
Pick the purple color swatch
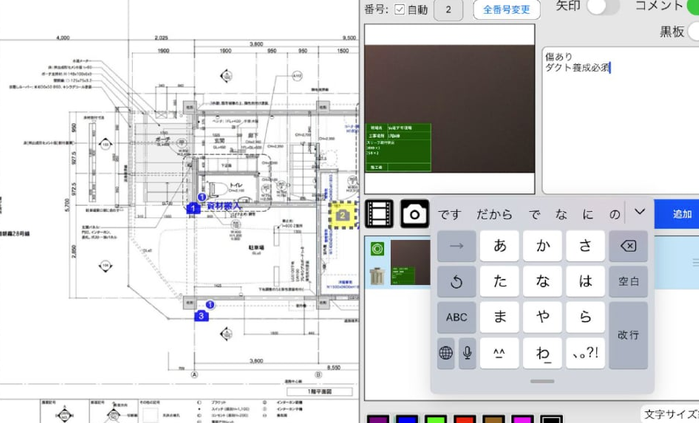[378, 419]
